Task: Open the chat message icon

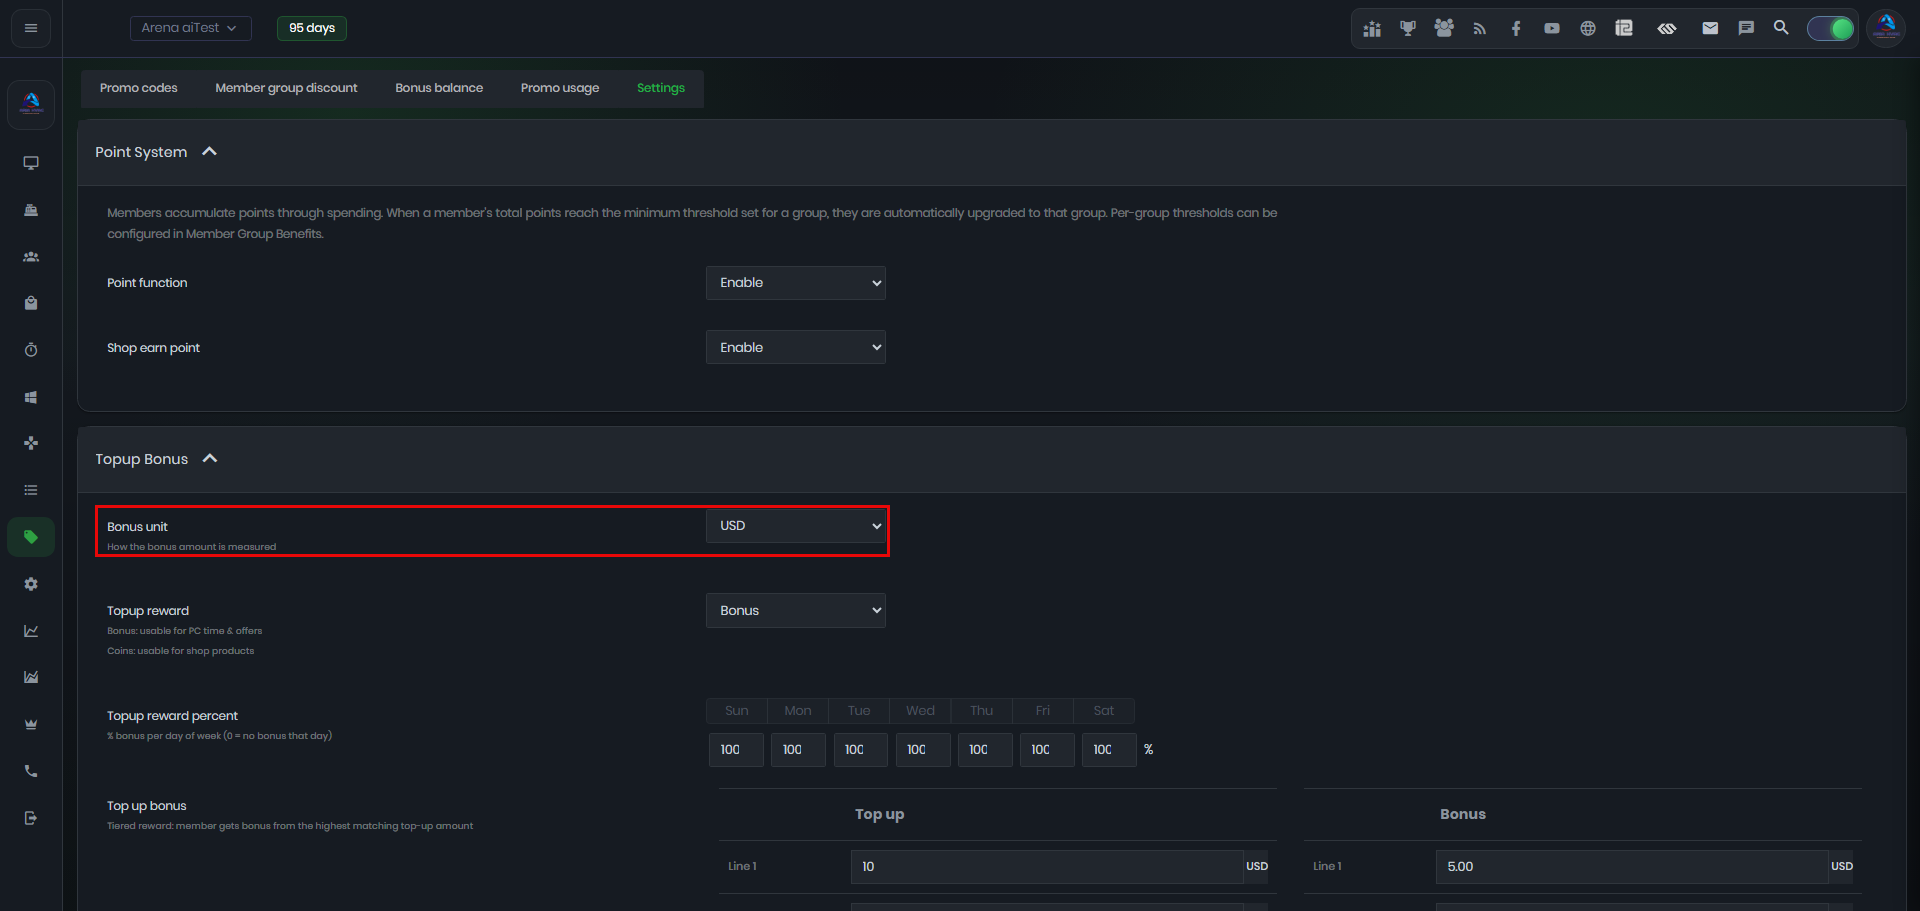Action: coord(1746,29)
